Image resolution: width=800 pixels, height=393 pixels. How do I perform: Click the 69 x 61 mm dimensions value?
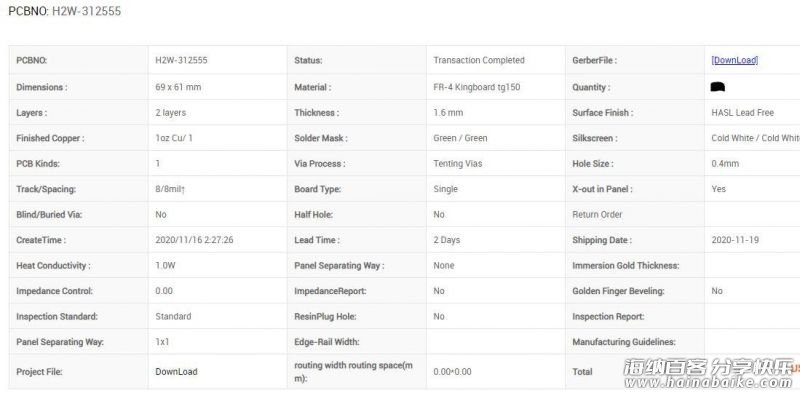(x=179, y=87)
